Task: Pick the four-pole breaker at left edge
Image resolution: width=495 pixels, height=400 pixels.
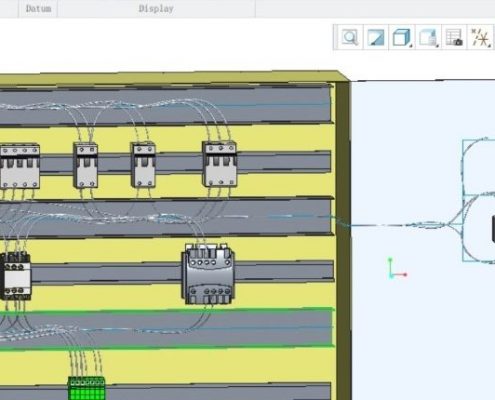Action: tap(20, 167)
